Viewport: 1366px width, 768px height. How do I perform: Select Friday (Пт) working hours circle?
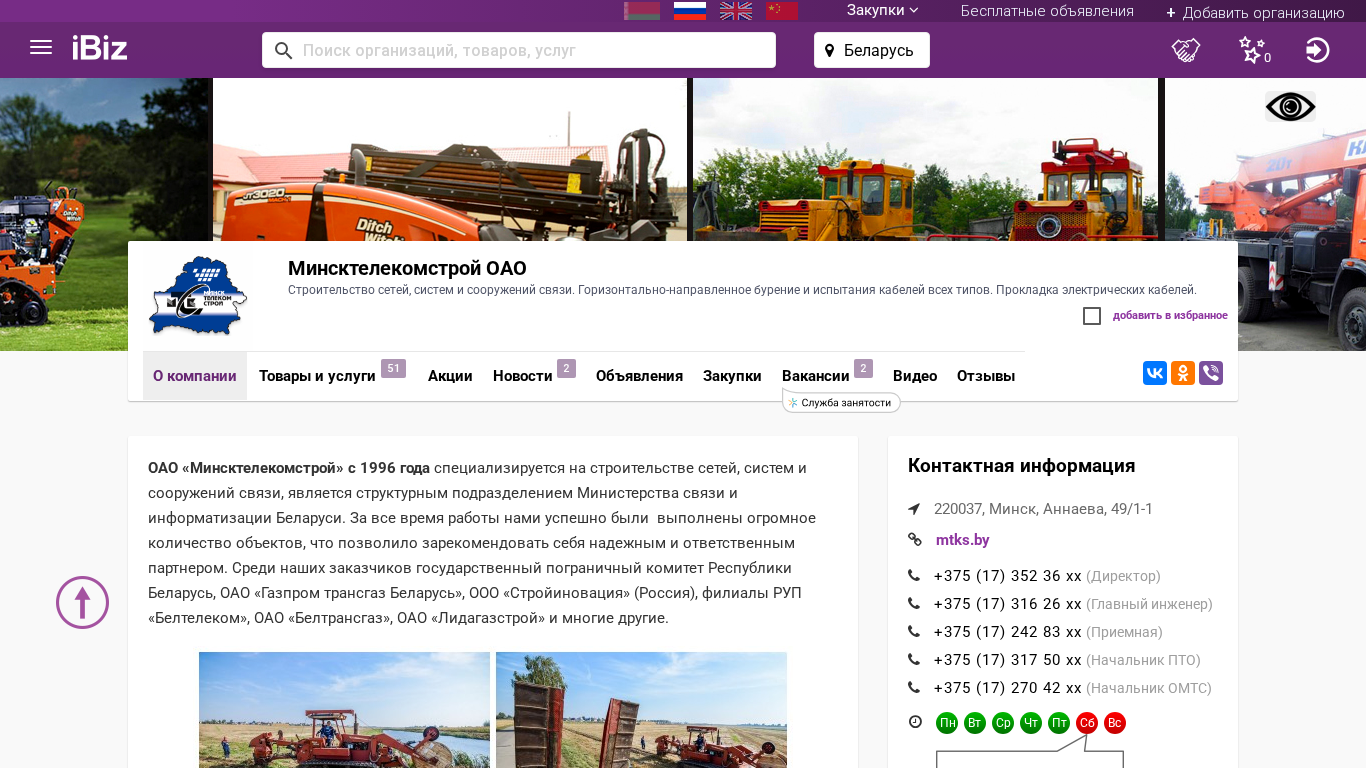click(x=1059, y=723)
